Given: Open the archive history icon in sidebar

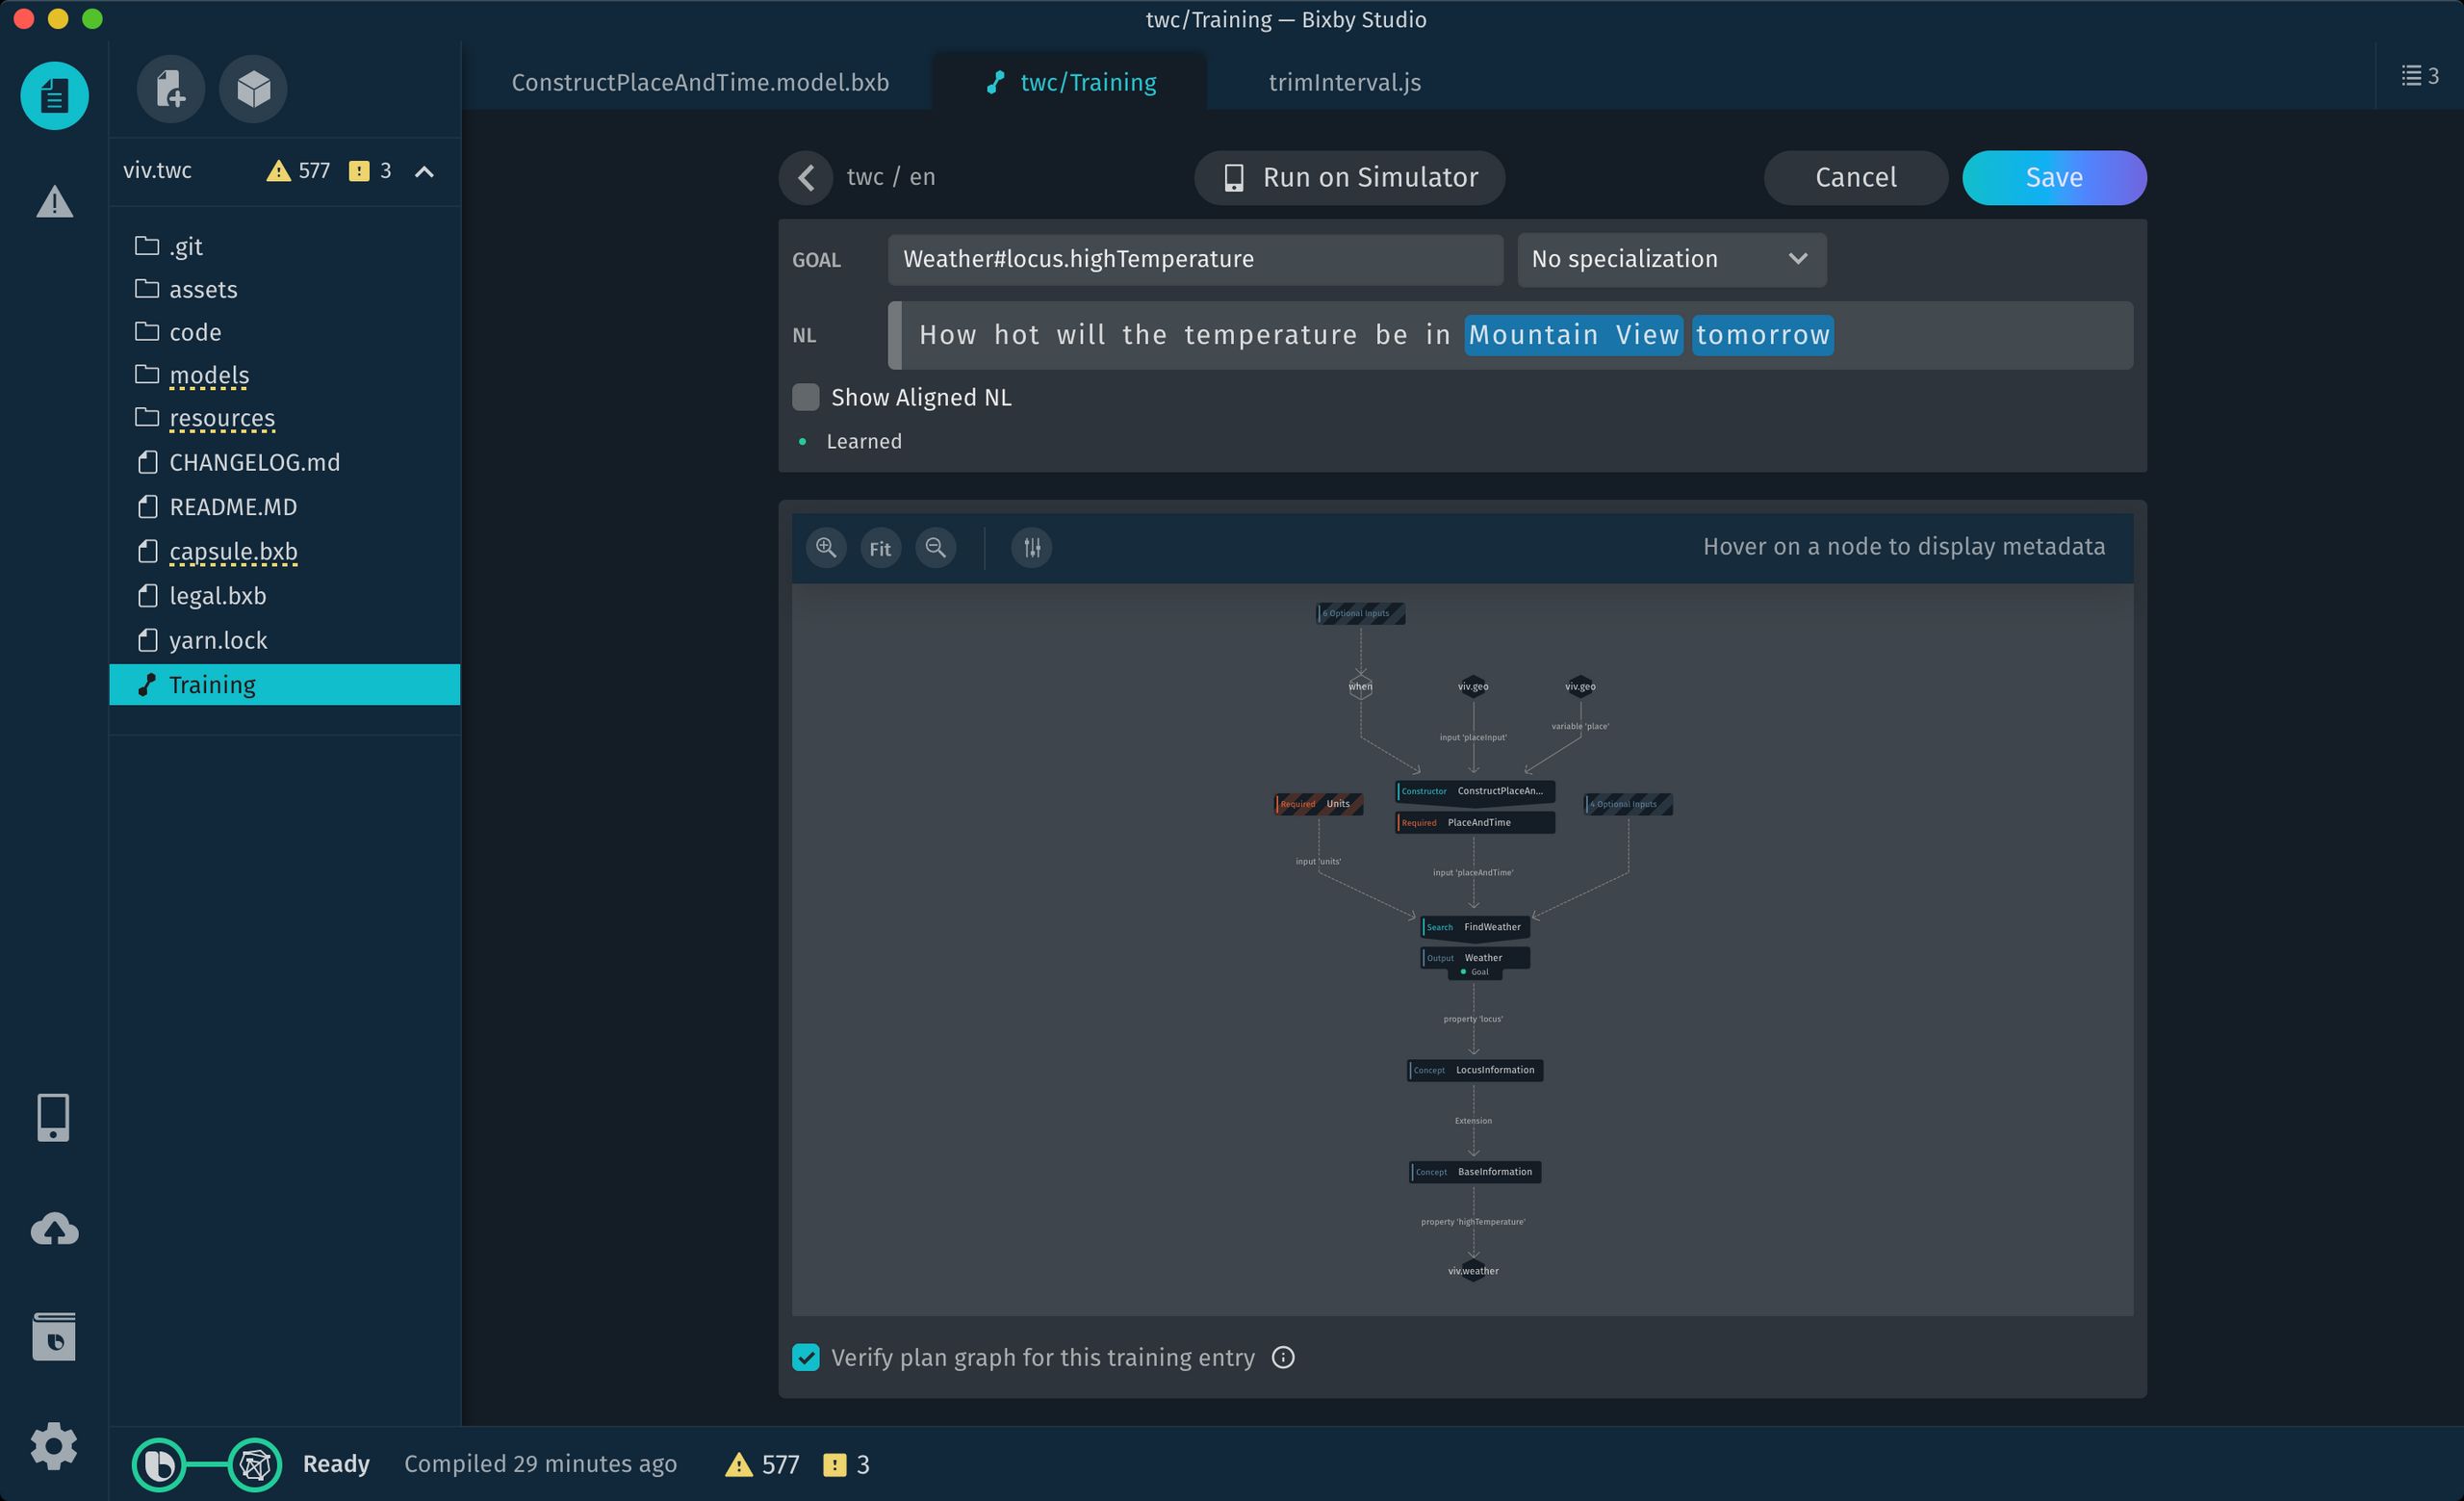Looking at the screenshot, I should 54,1337.
